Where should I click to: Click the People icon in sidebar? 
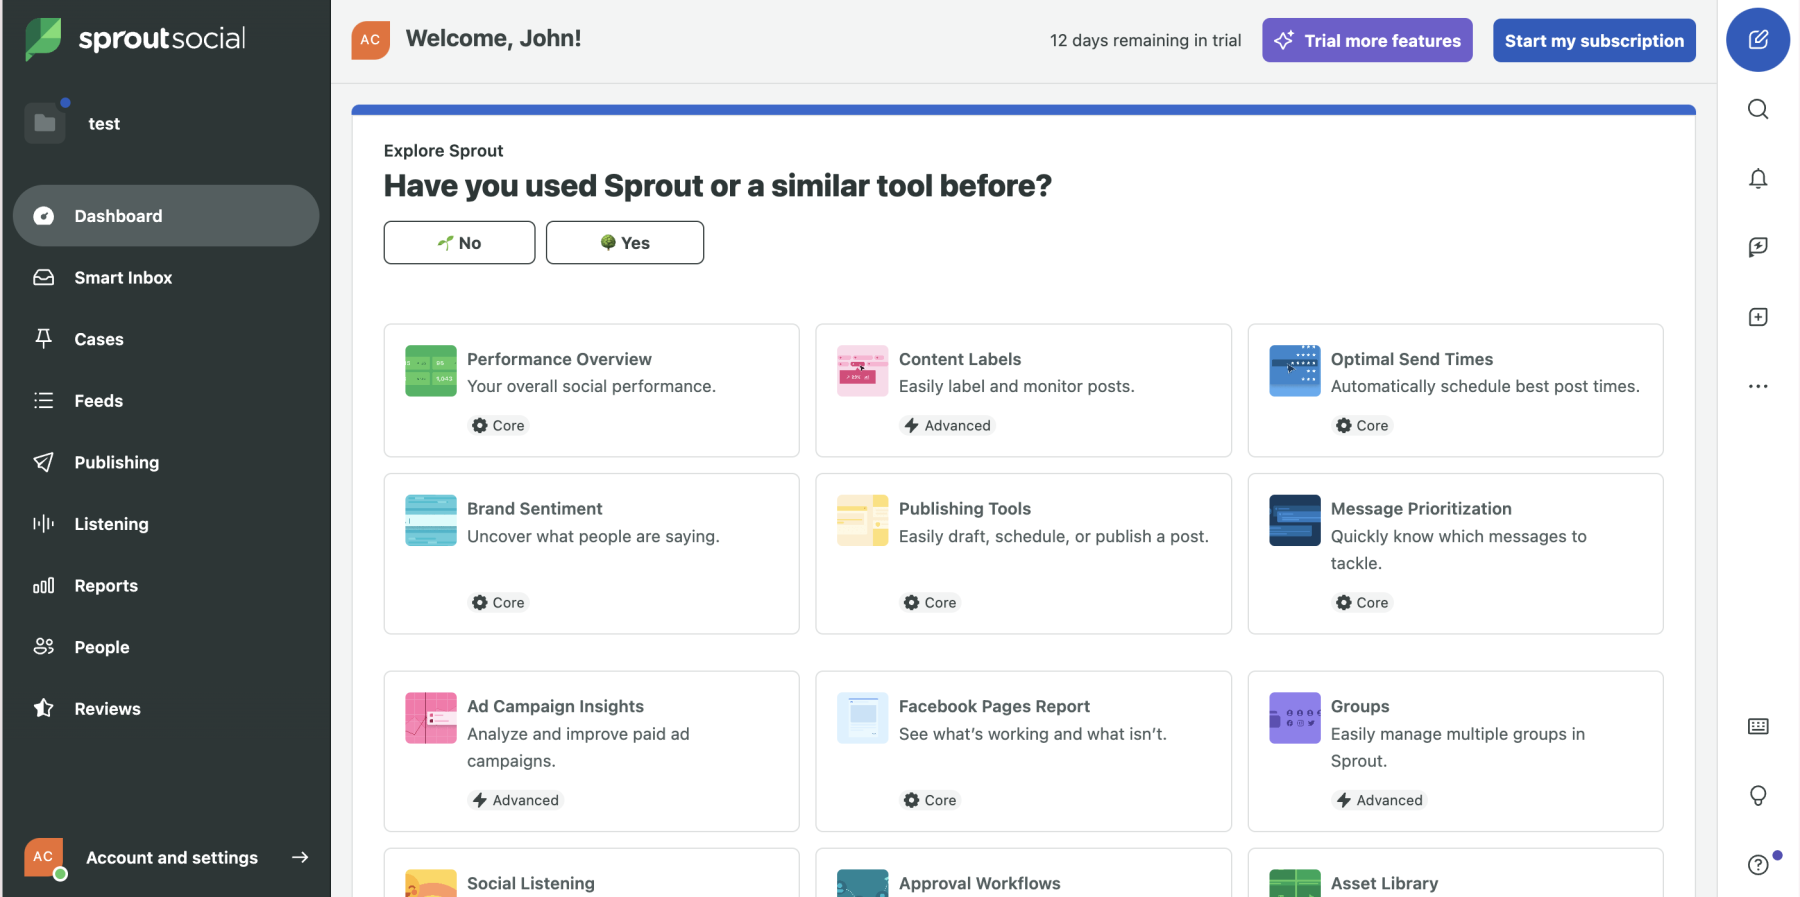click(x=44, y=647)
